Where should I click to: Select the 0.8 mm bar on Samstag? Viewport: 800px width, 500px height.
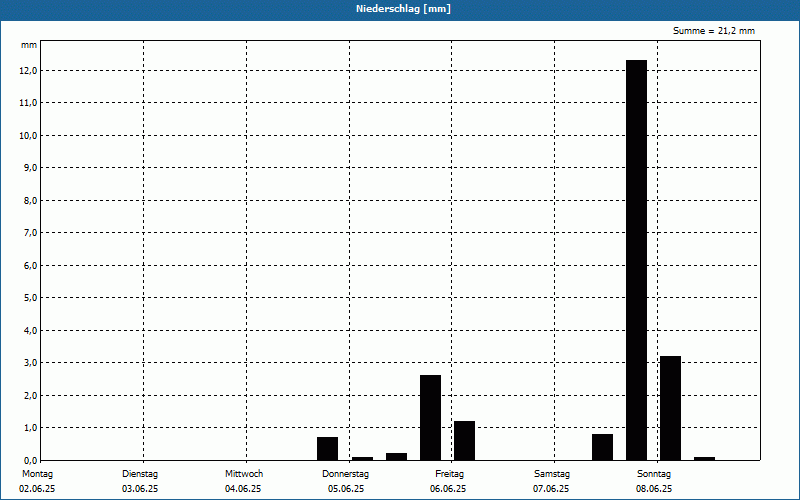click(x=603, y=447)
